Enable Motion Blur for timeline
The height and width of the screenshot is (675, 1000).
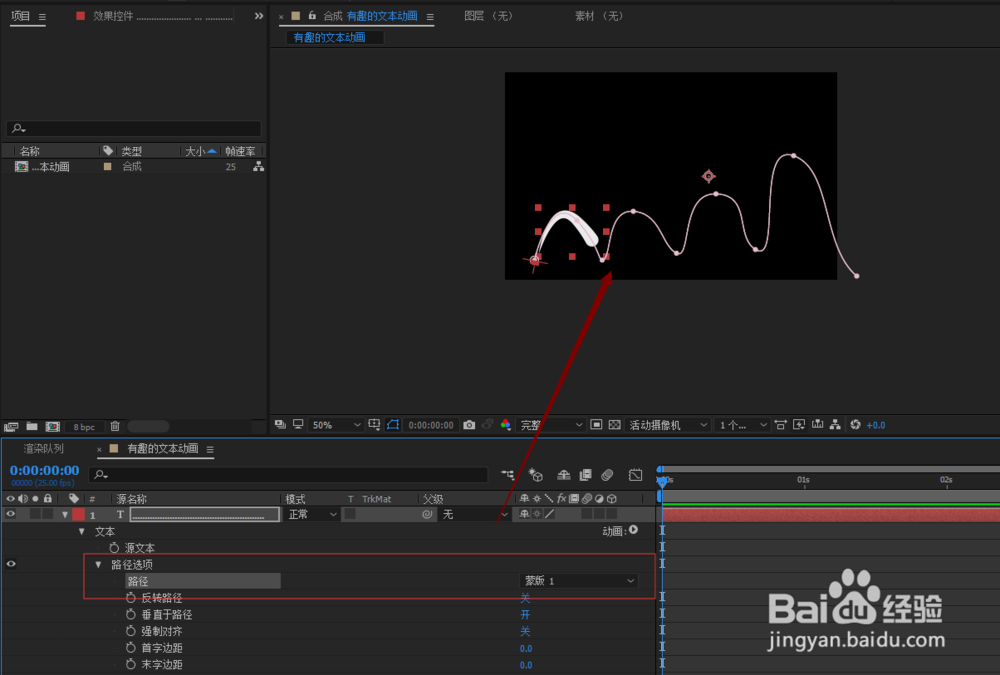click(x=607, y=475)
